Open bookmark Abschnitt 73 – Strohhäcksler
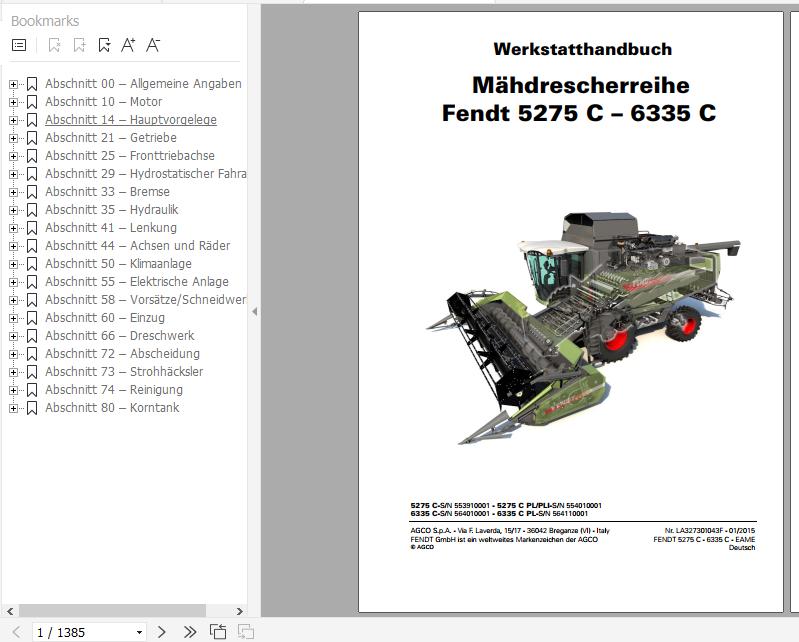This screenshot has height=642, width=799. coord(124,371)
